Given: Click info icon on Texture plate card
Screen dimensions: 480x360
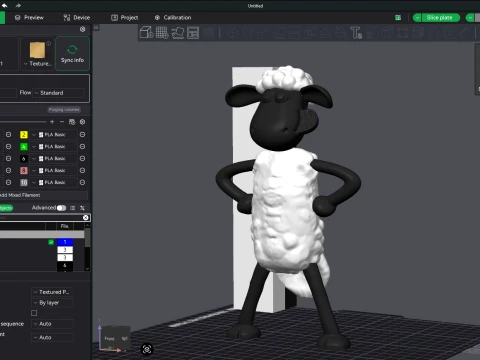Looking at the screenshot, I should coord(49,43).
